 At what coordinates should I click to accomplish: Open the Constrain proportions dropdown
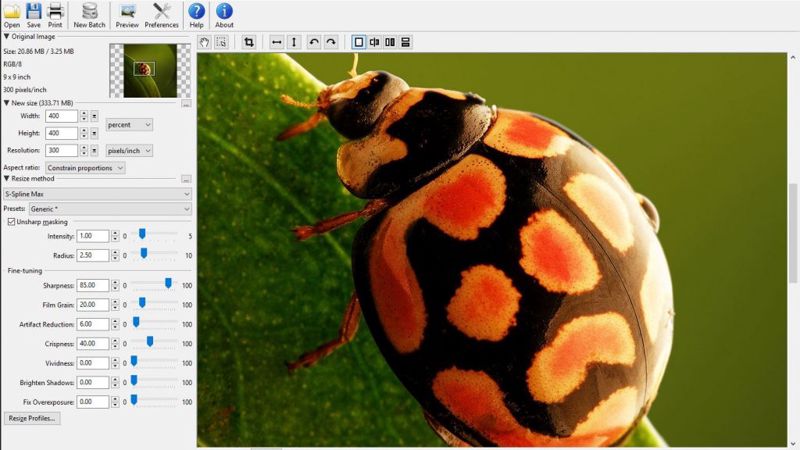click(x=85, y=168)
